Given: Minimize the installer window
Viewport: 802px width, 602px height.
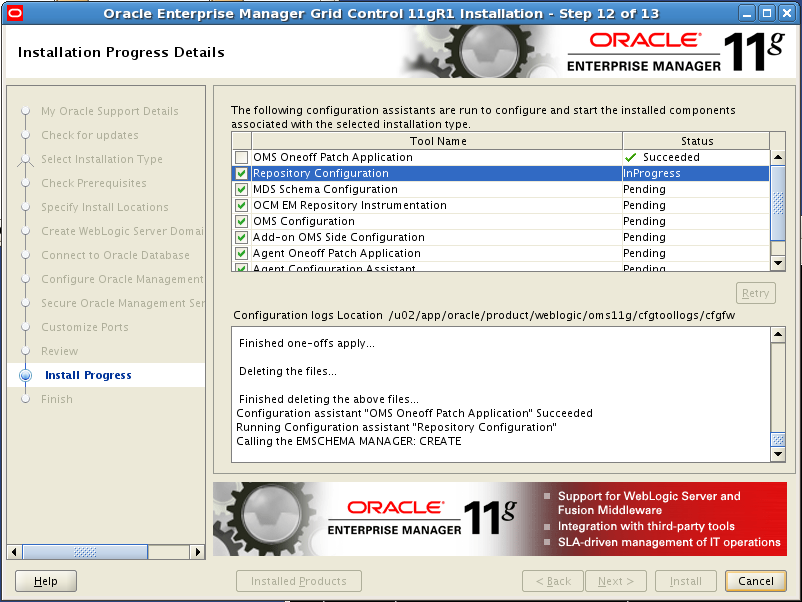Looking at the screenshot, I should tap(747, 13).
